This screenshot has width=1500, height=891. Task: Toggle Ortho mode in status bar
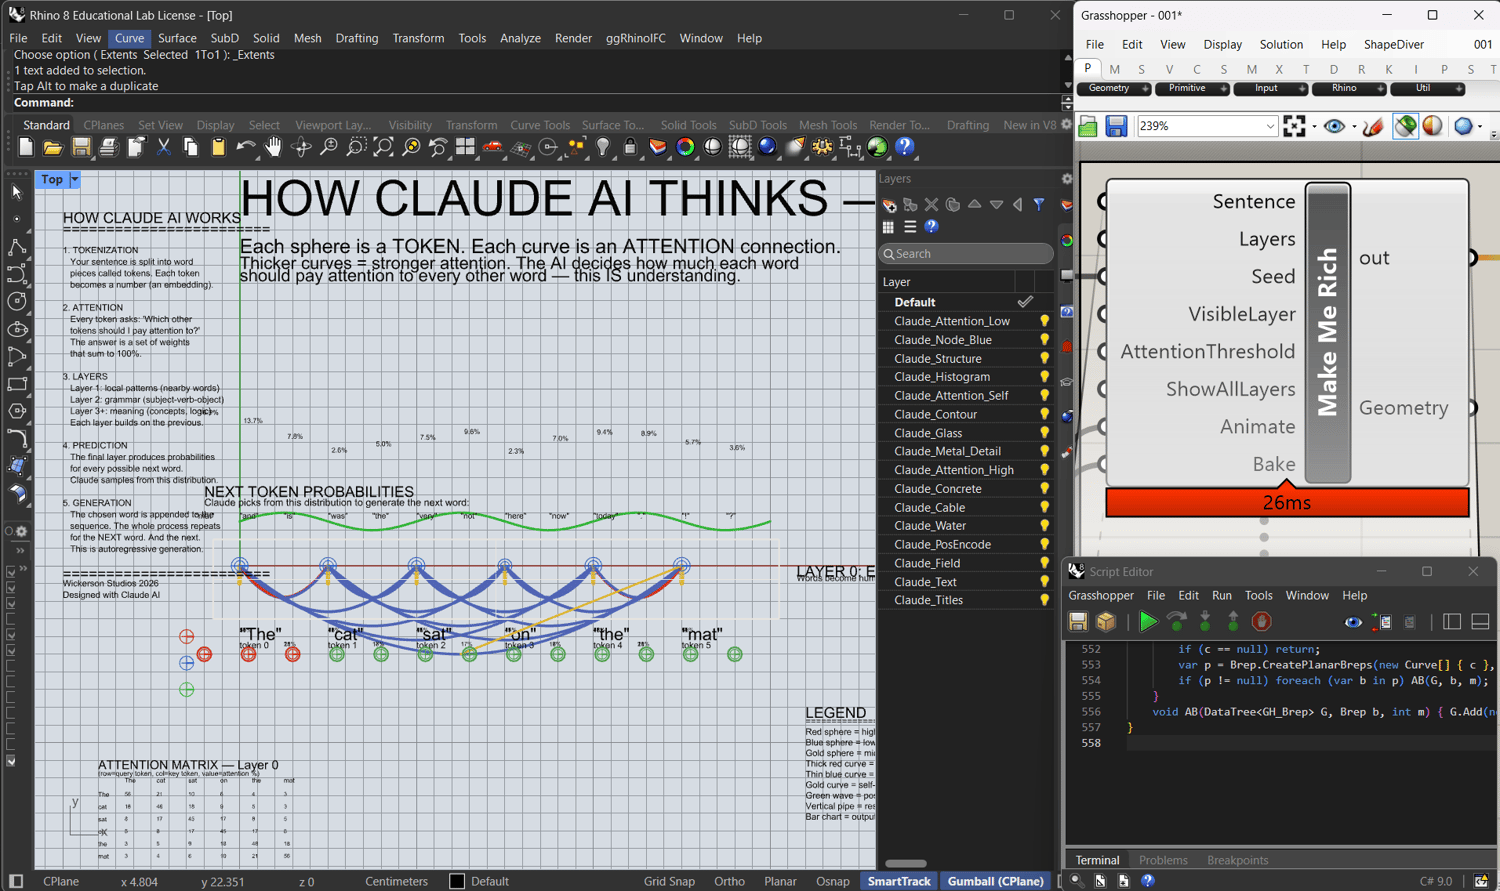point(729,881)
